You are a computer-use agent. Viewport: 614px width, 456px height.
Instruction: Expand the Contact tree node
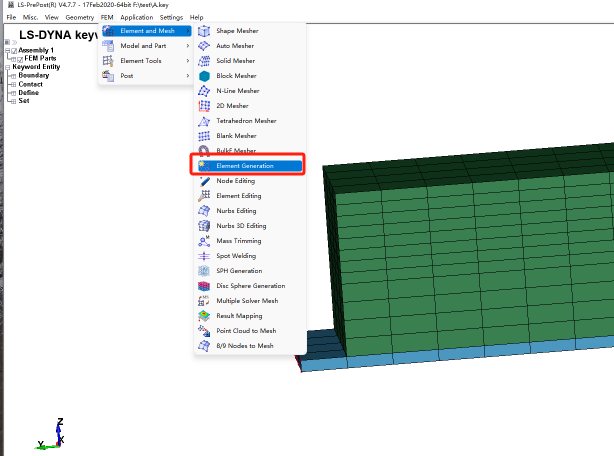[14, 85]
